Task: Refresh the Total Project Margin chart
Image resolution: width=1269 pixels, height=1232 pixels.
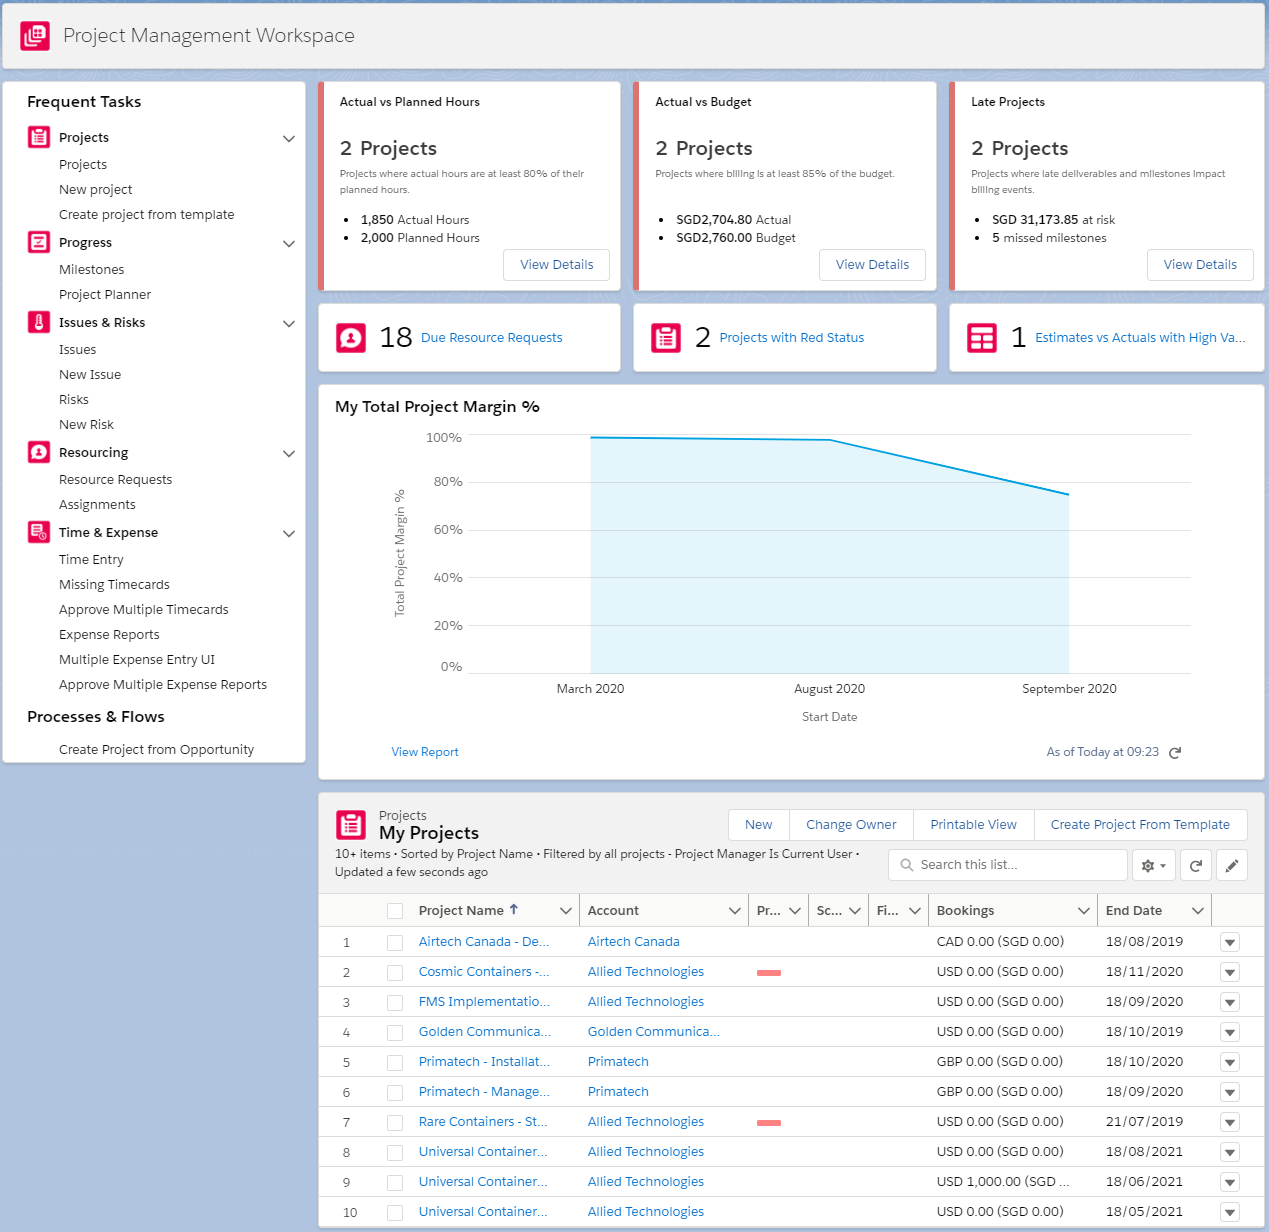Action: click(1175, 753)
